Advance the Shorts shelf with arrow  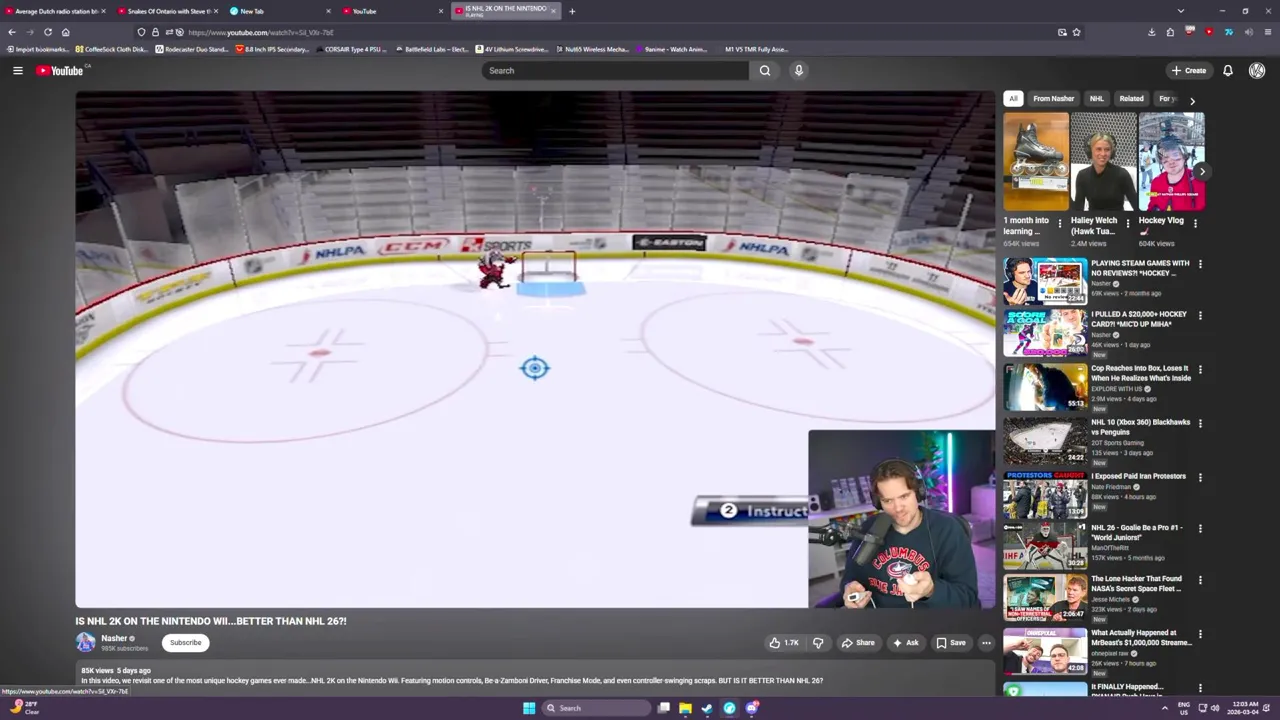pyautogui.click(x=1202, y=172)
